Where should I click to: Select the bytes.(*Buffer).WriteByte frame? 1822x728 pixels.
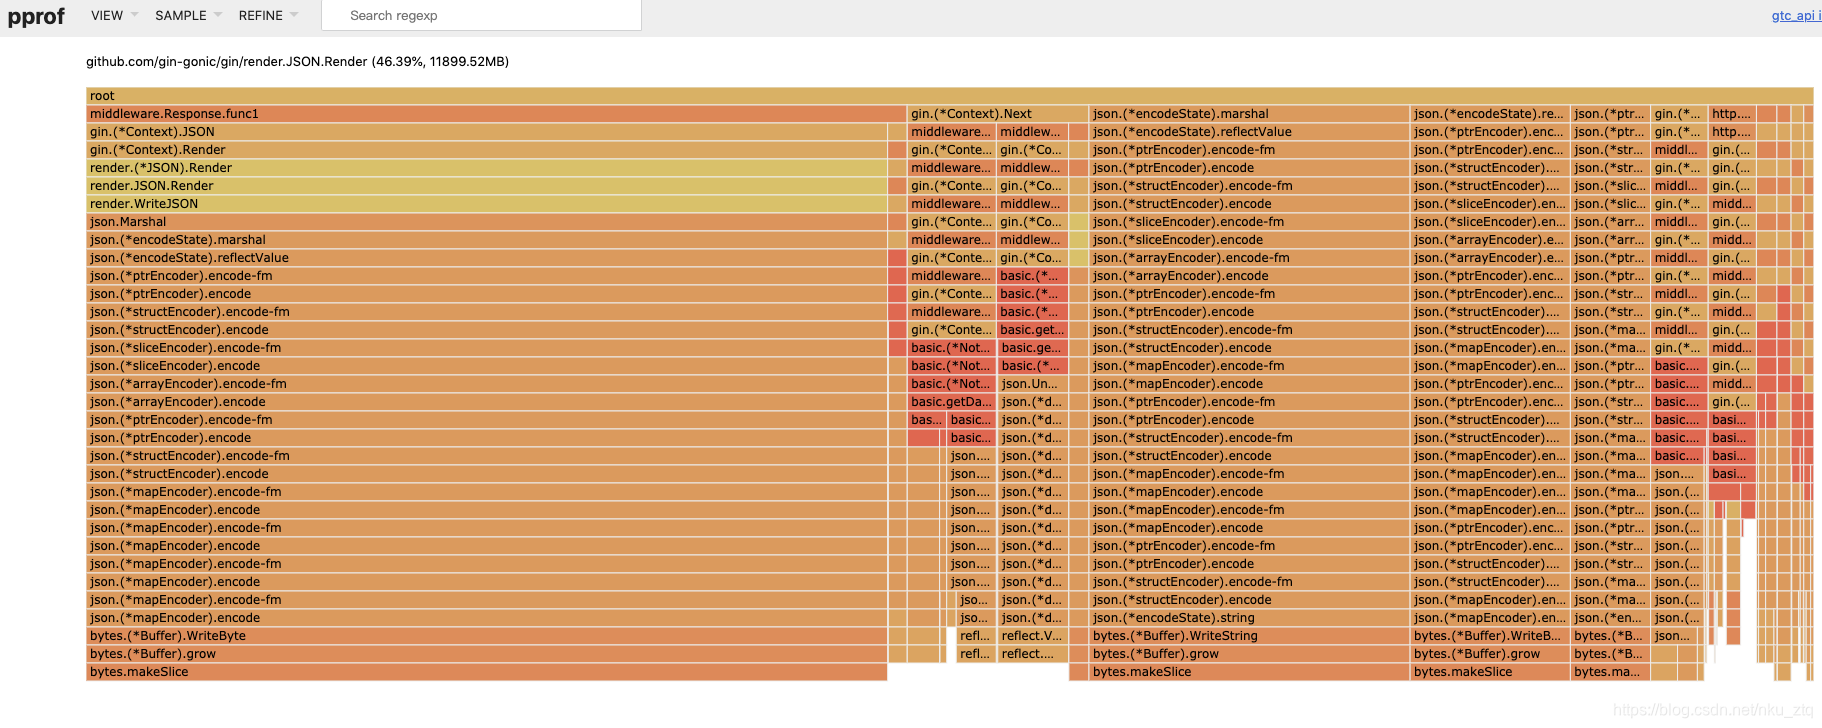tap(487, 636)
